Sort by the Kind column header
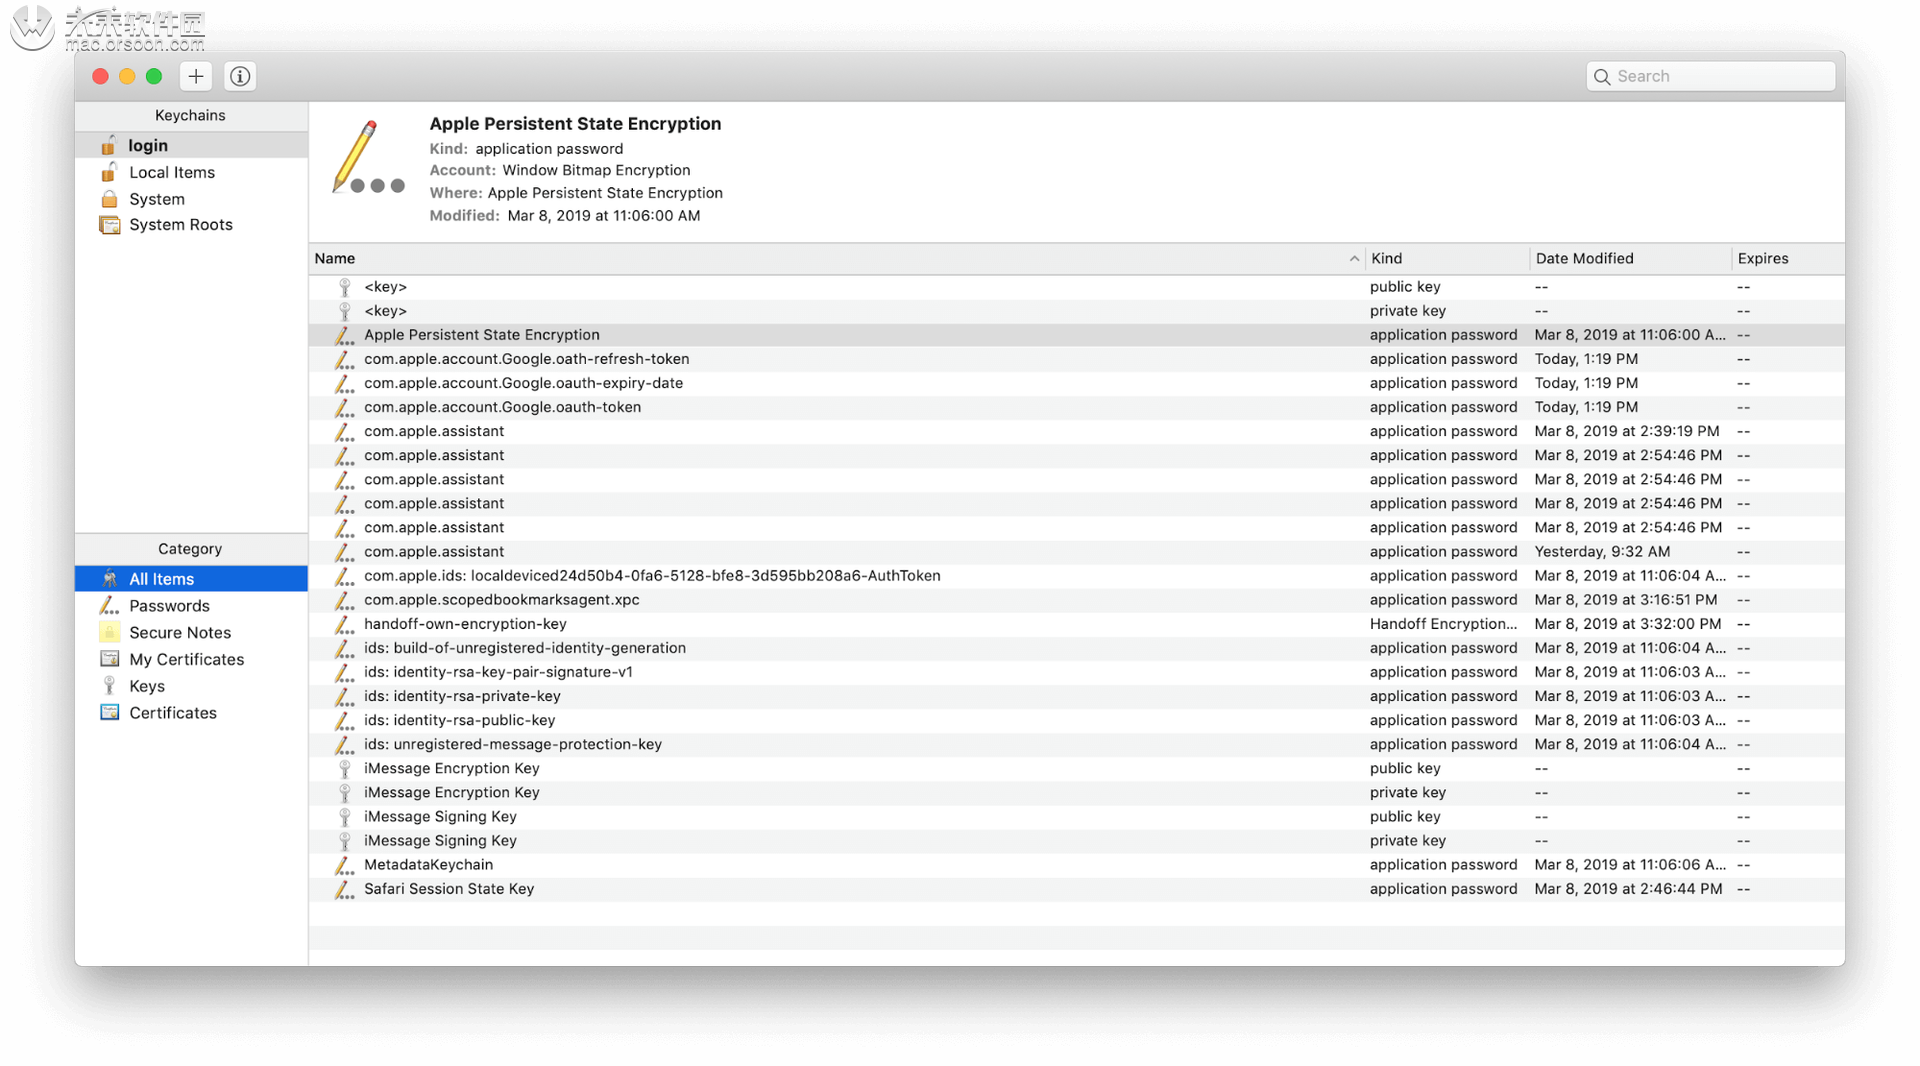Image resolution: width=1920 pixels, height=1066 pixels. point(1447,259)
